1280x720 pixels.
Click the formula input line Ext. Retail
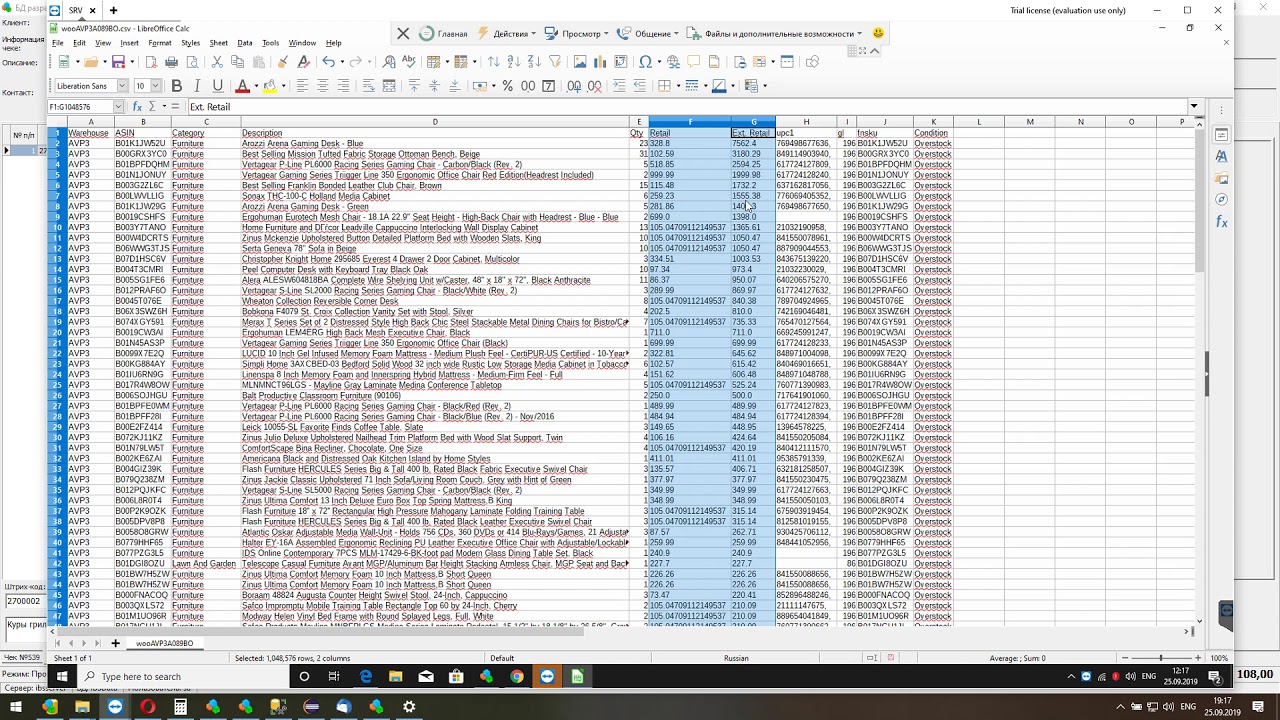pyautogui.click(x=688, y=106)
